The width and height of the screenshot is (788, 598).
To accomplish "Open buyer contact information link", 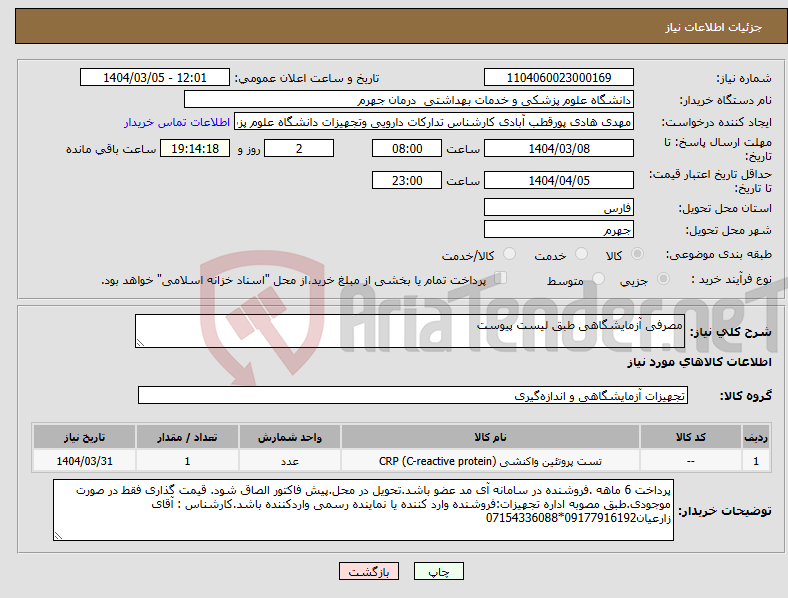I will click(x=177, y=122).
